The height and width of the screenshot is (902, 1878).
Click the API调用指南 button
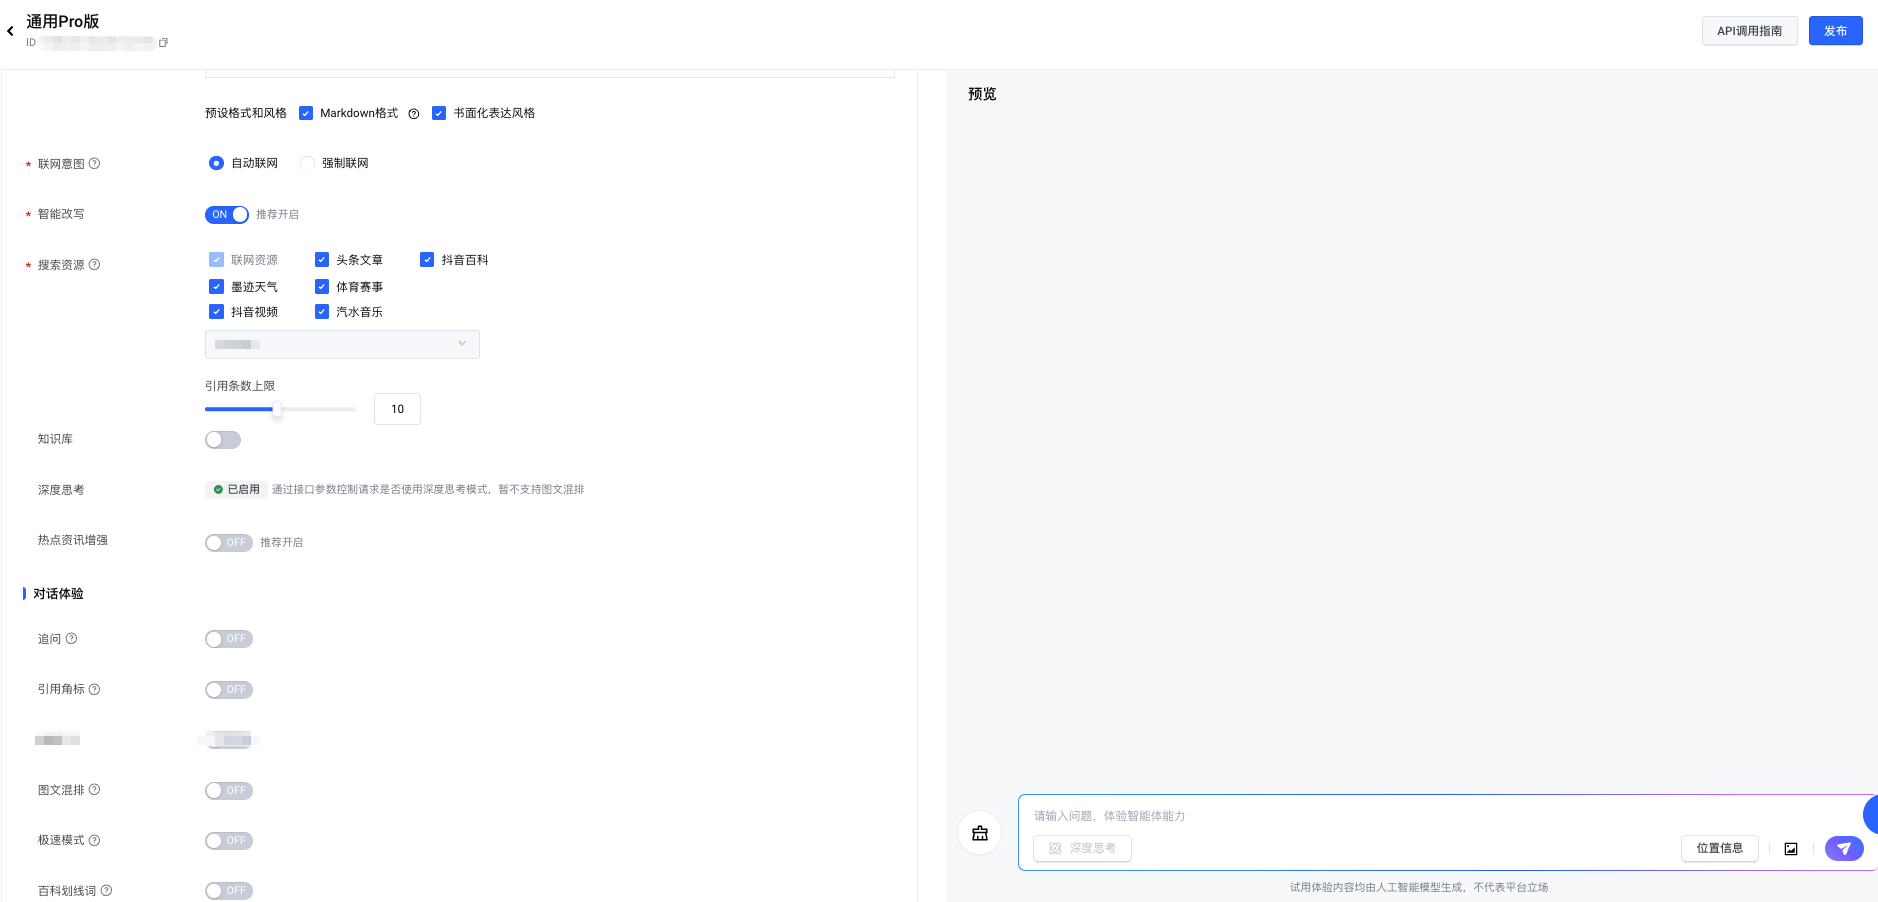(1749, 31)
